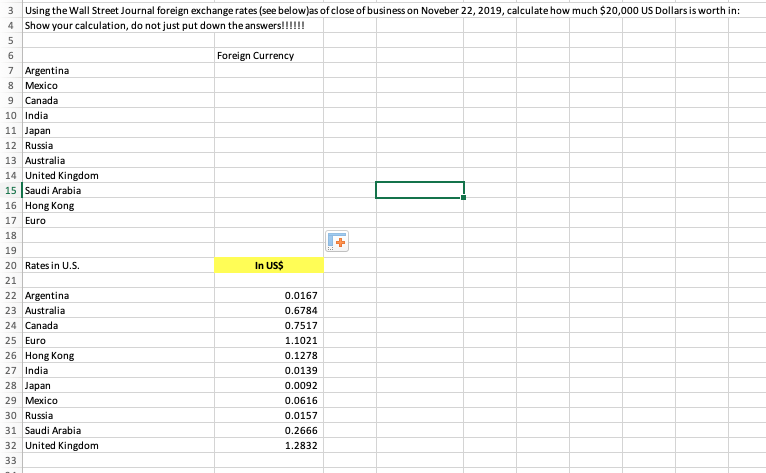Select the 'Russia' cell in row 12
Viewport: 766px width, 473px height.
coord(118,146)
